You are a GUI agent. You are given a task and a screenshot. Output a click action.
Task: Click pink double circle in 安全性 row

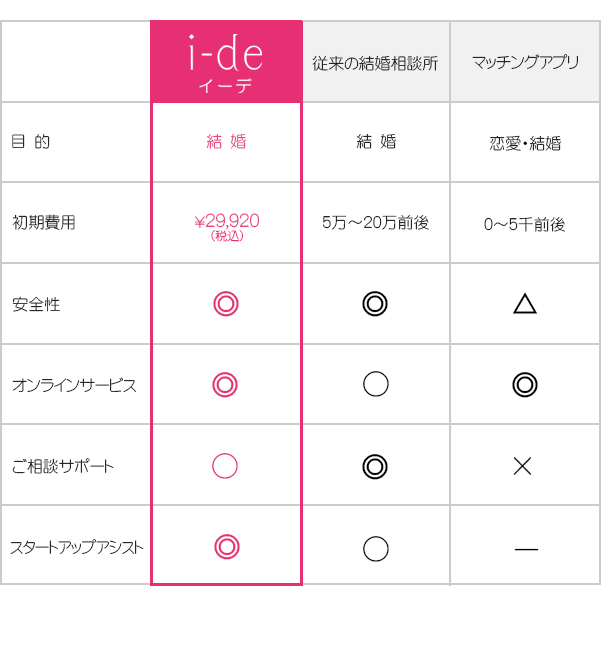tap(226, 304)
